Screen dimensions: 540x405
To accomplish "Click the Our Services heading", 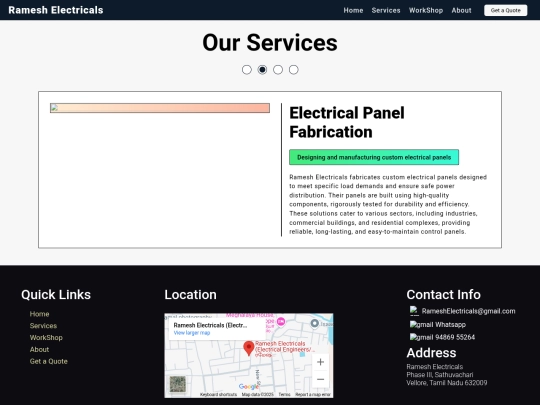I will [270, 43].
